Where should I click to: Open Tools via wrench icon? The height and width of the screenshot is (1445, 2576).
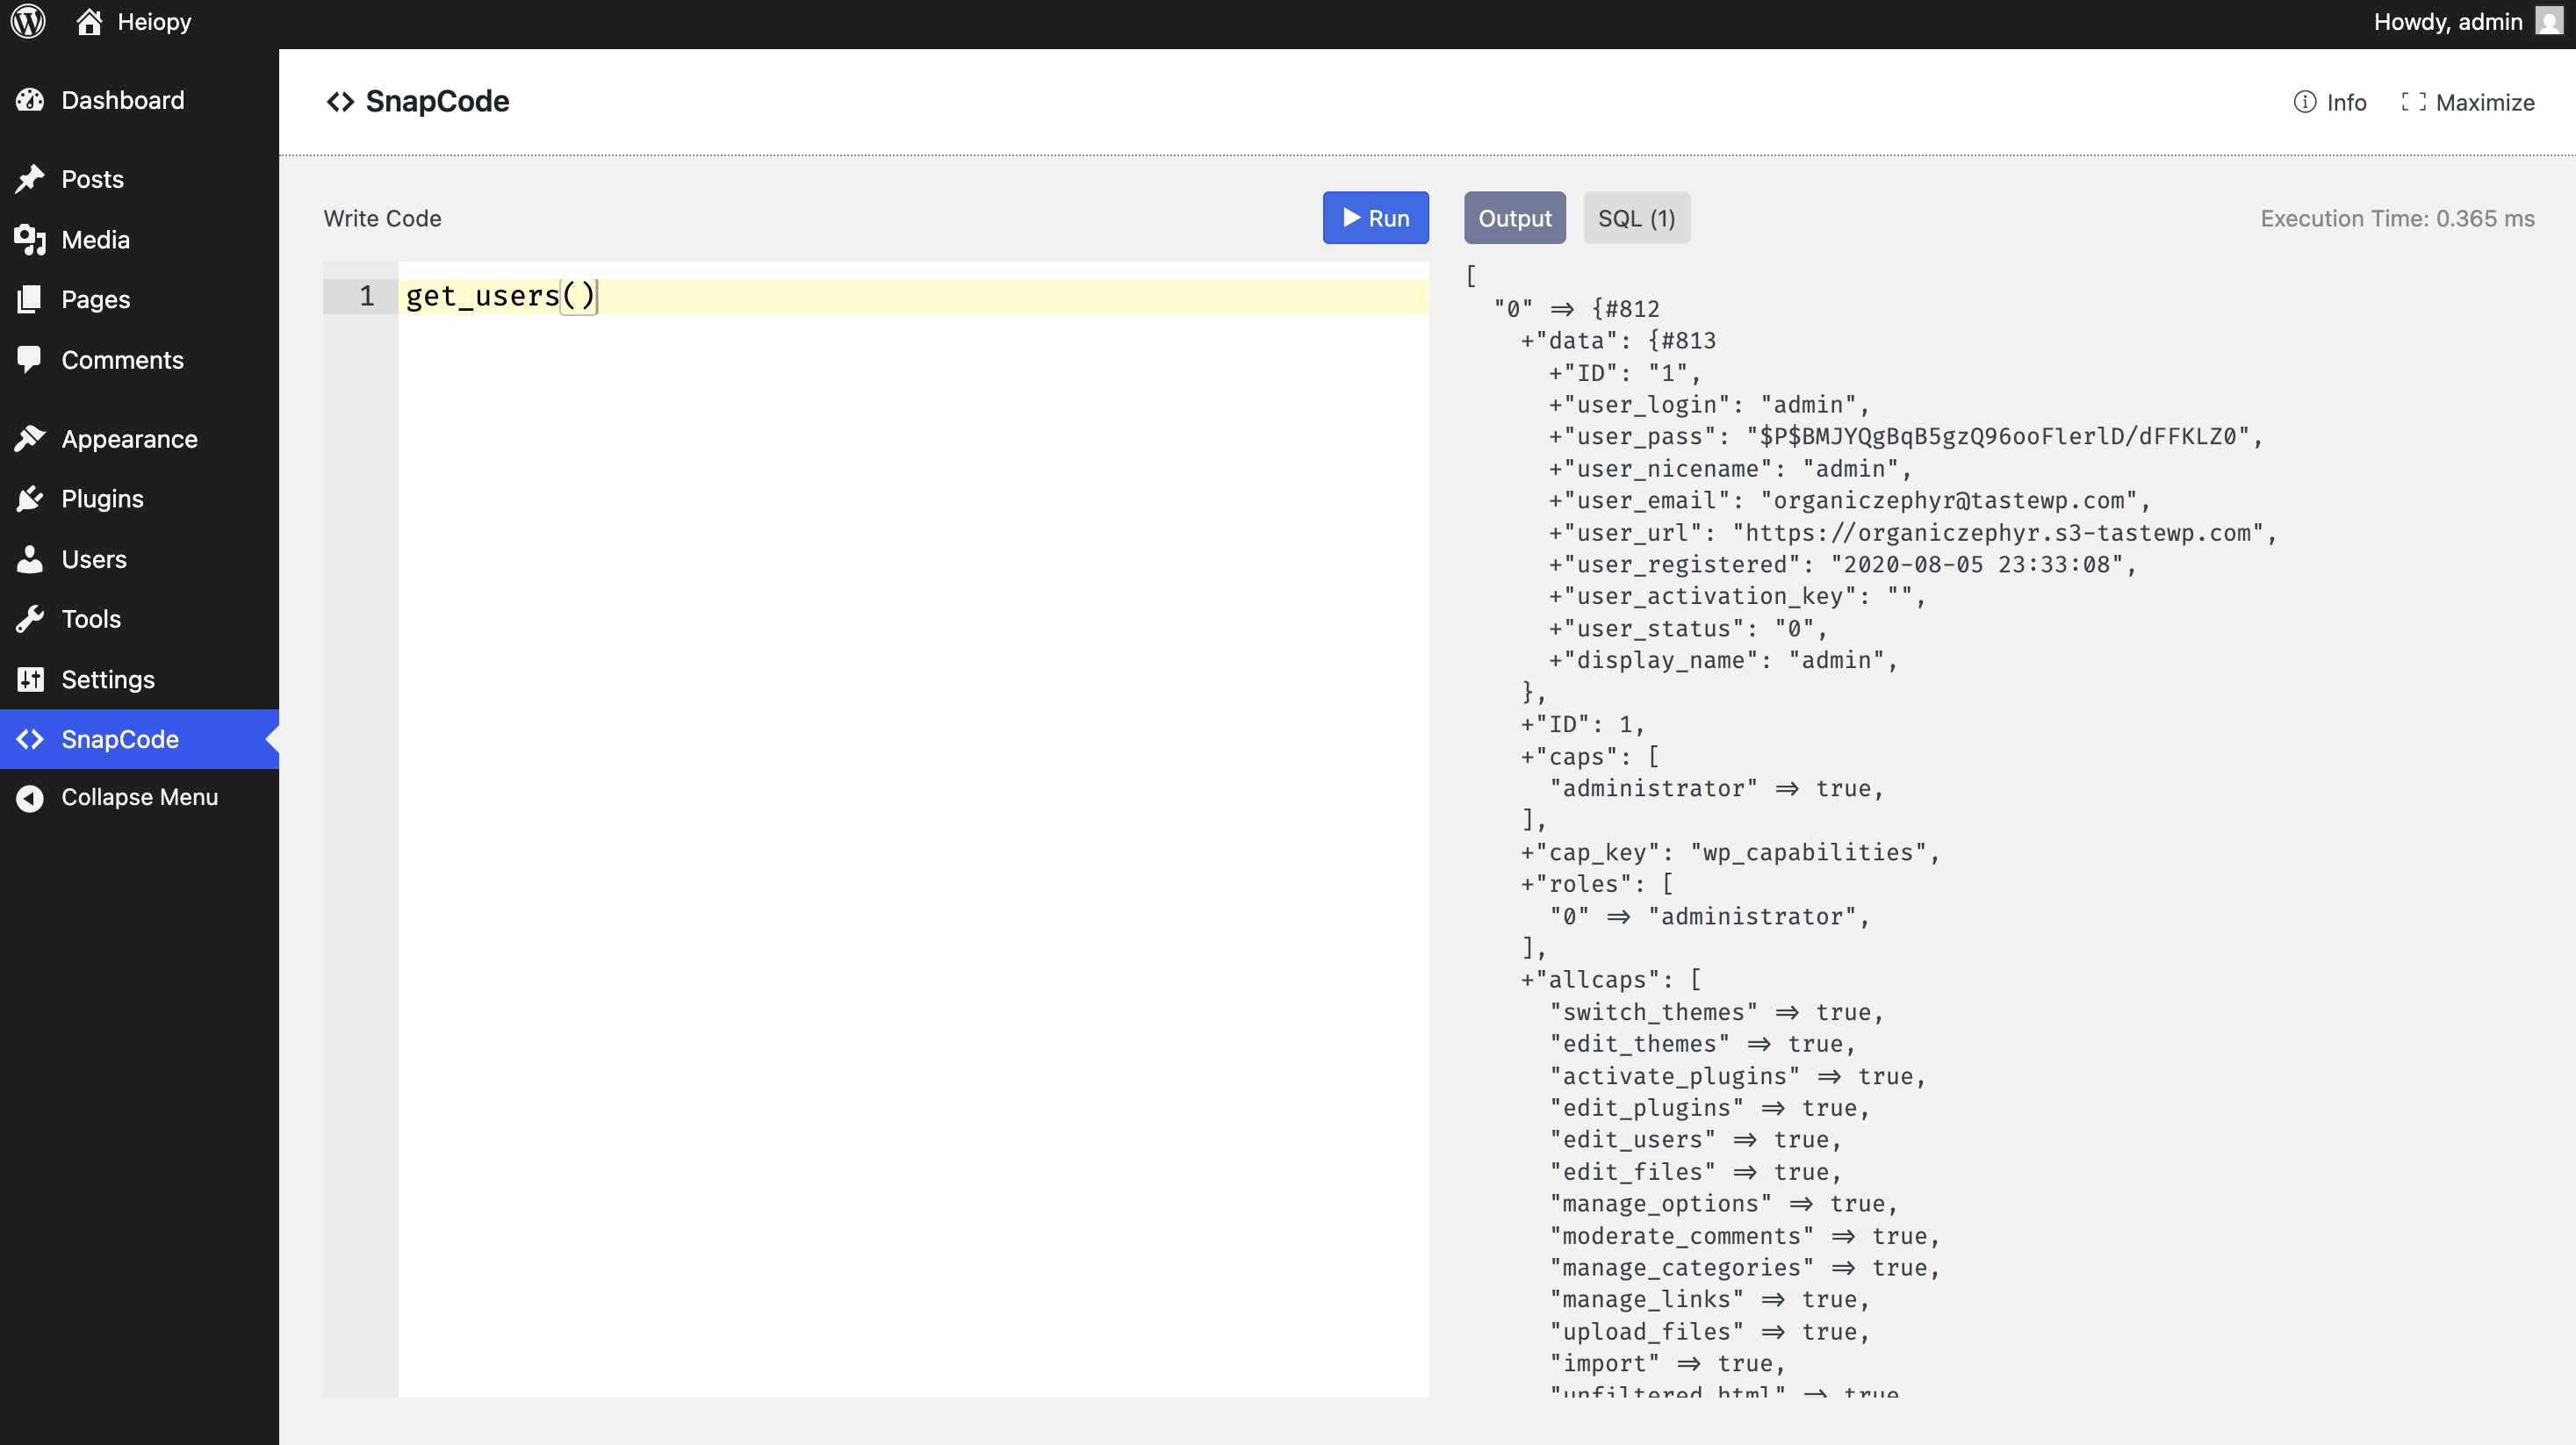[30, 619]
